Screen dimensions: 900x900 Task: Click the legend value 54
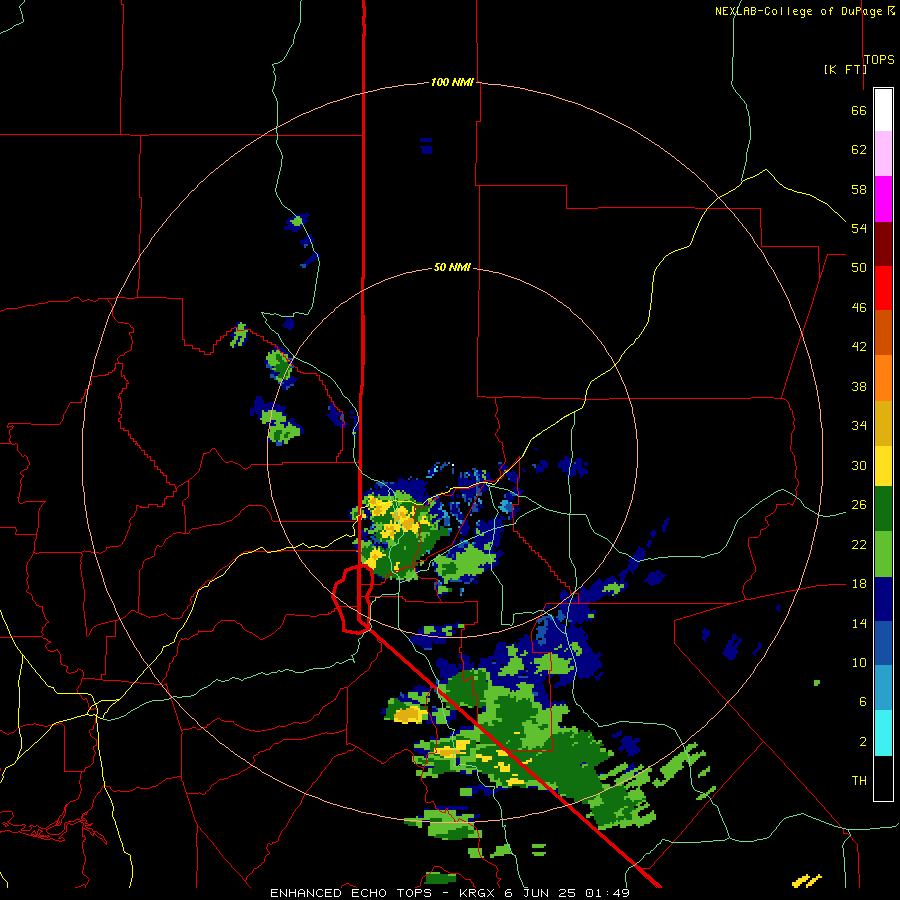(859, 229)
